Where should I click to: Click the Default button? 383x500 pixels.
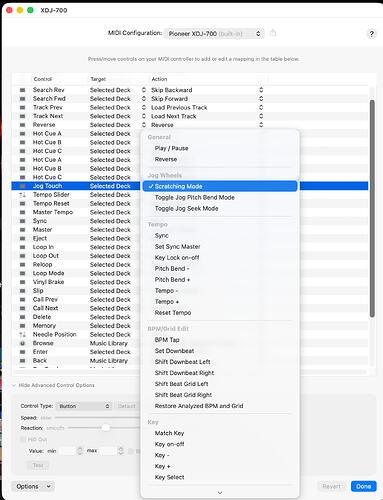pyautogui.click(x=127, y=406)
